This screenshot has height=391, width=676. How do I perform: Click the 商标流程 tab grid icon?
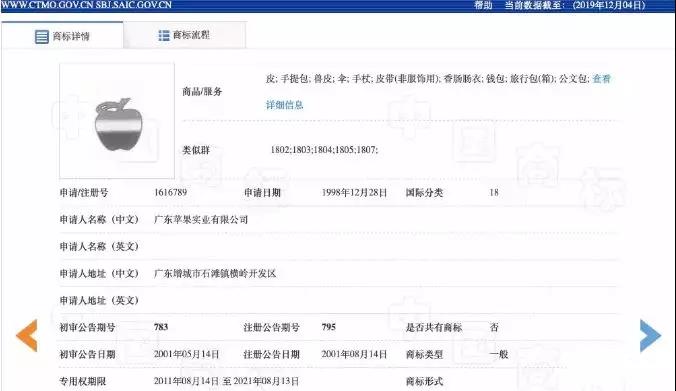pos(163,35)
